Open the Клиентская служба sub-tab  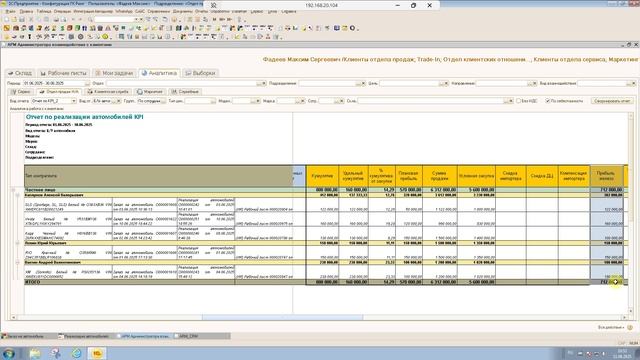(108, 92)
